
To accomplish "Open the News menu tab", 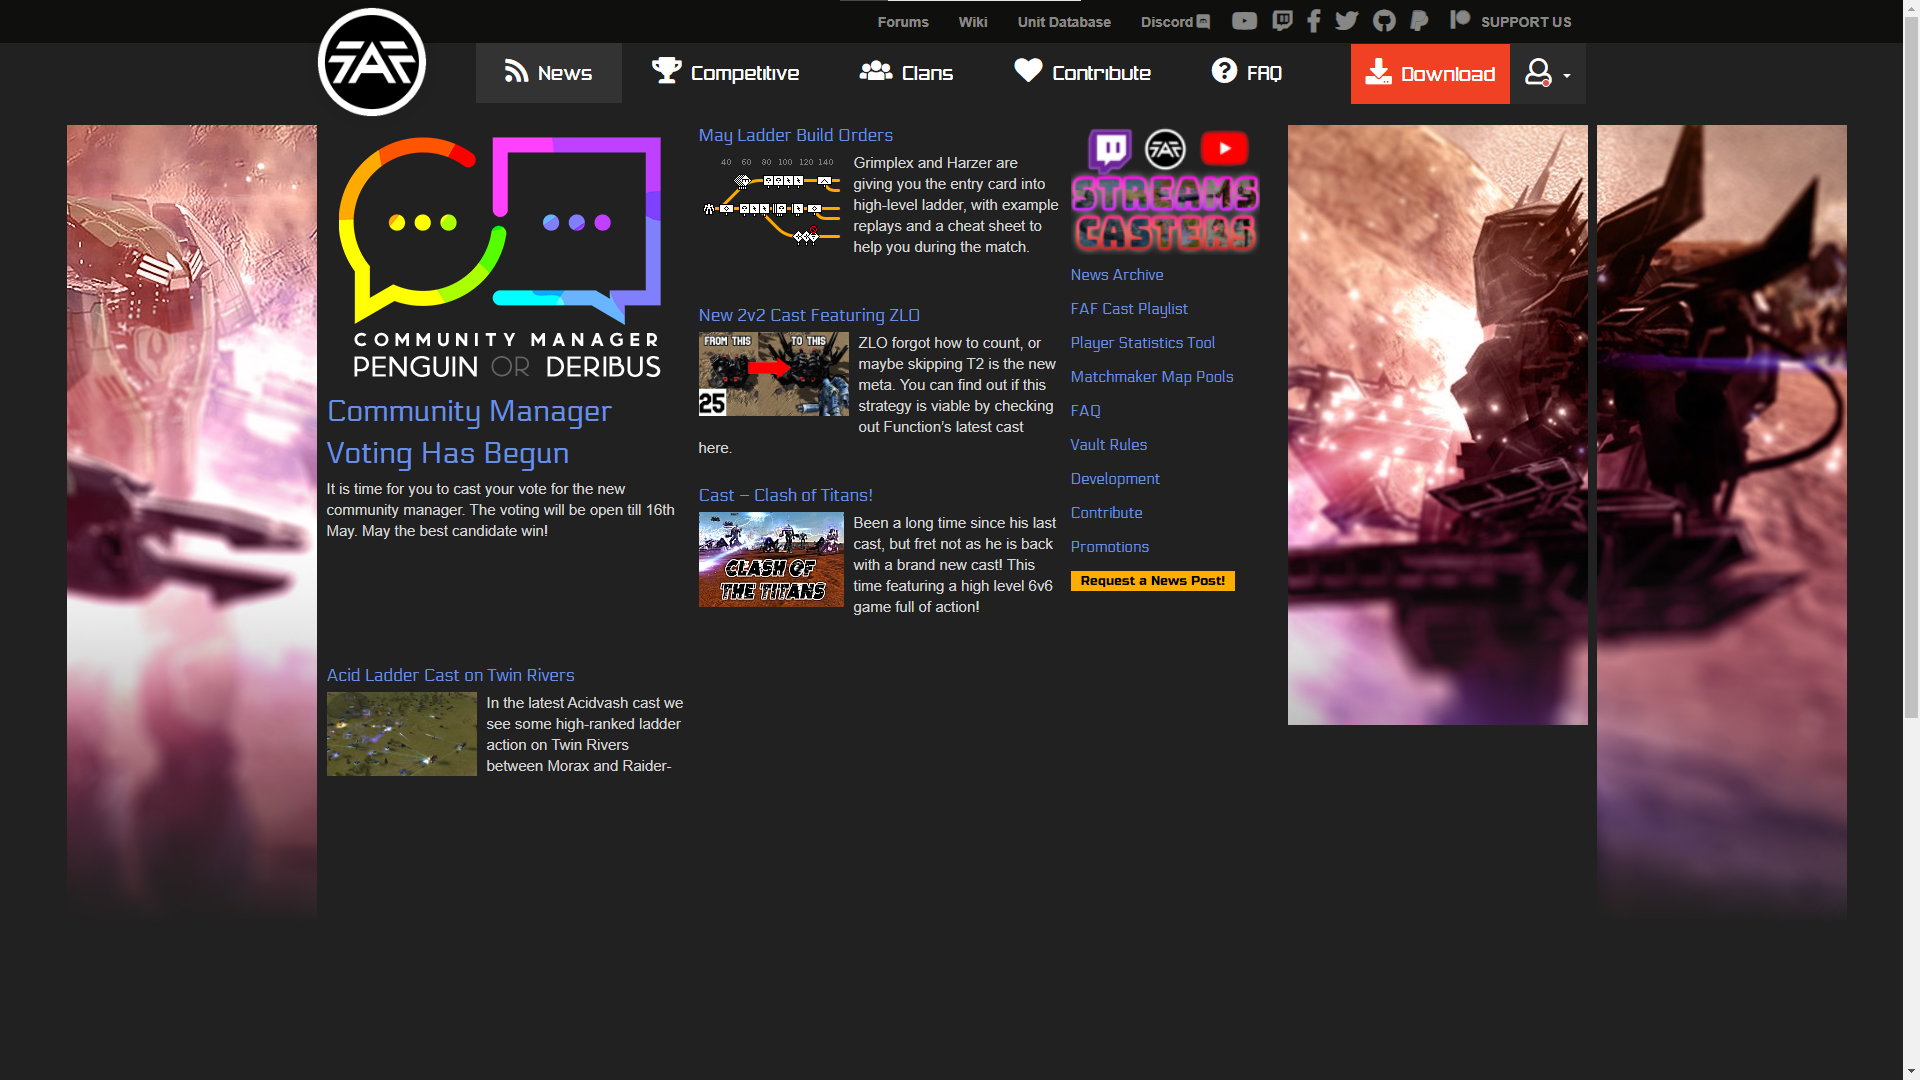I will coord(548,73).
